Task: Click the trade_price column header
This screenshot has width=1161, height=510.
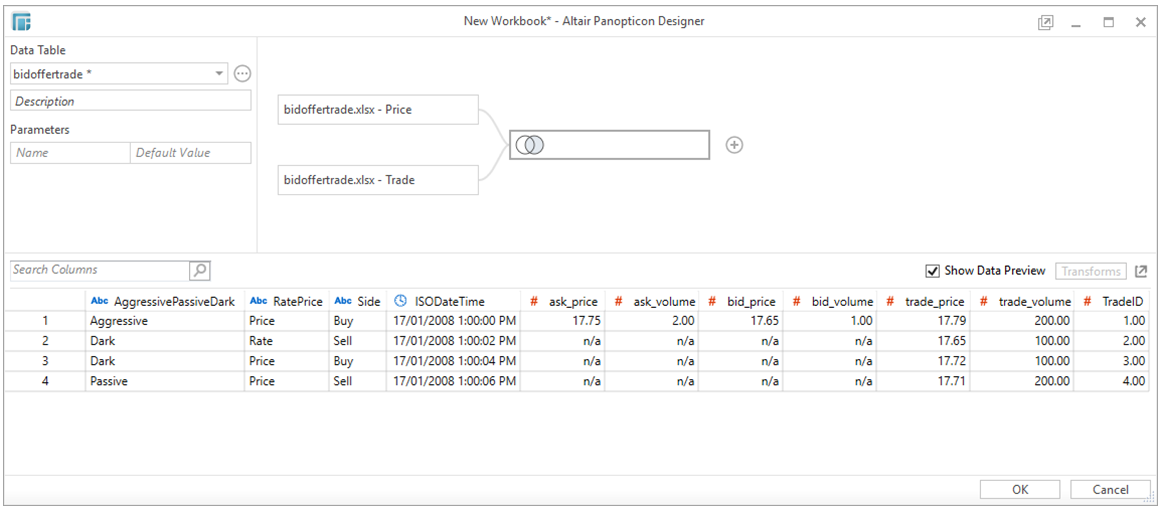Action: pos(934,301)
